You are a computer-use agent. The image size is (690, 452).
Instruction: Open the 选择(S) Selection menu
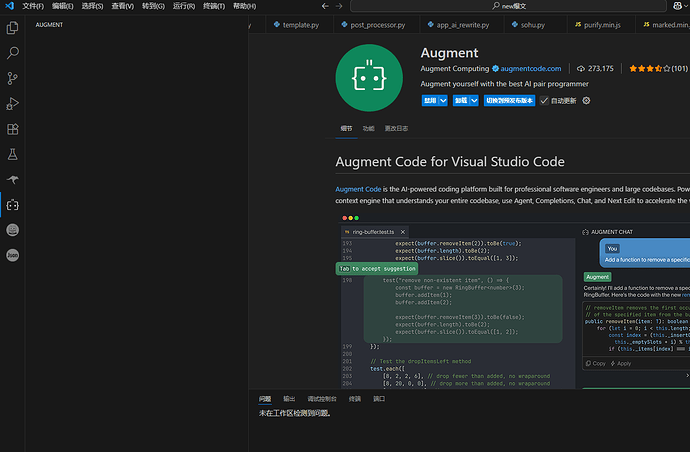92,6
